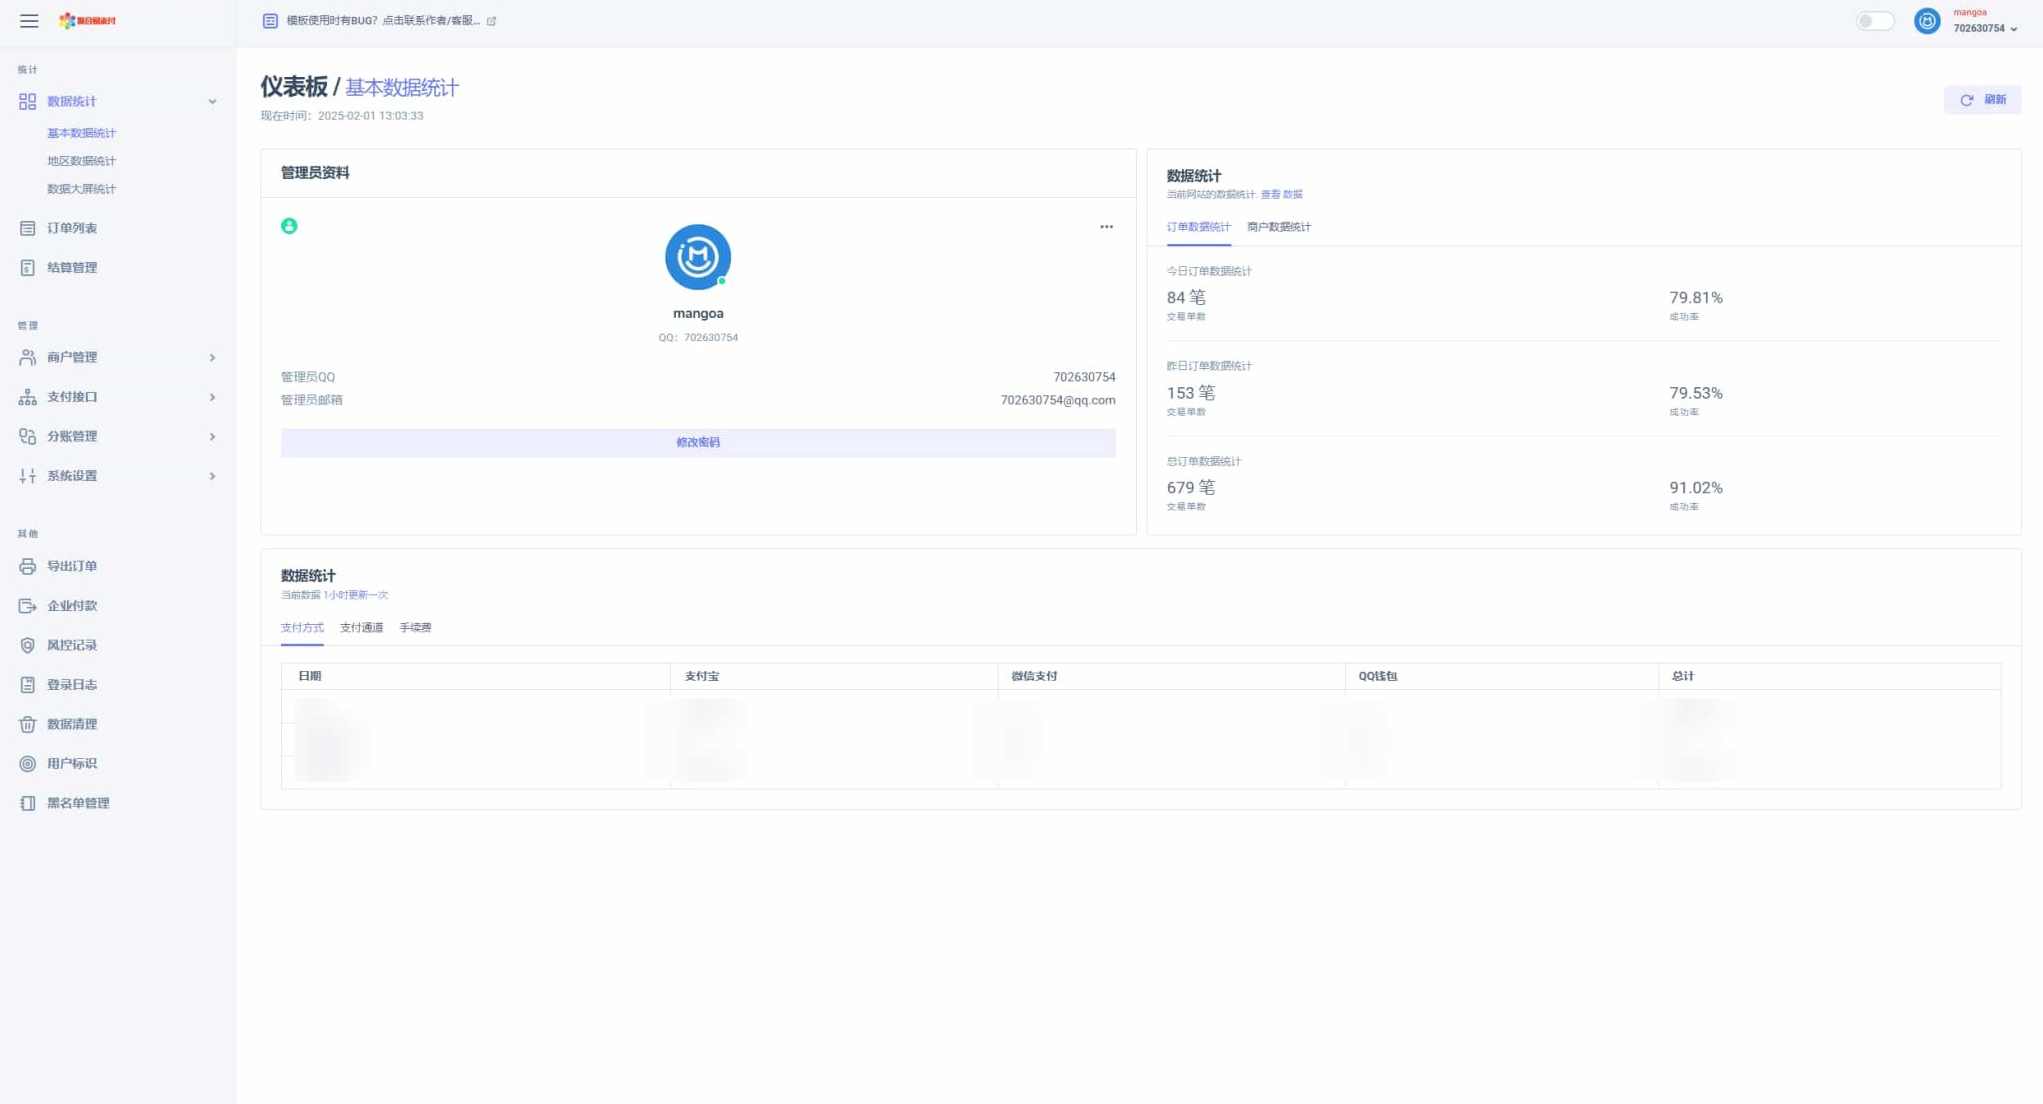Open the mangoa account dropdown
The image size is (2043, 1104).
[x=1984, y=21]
